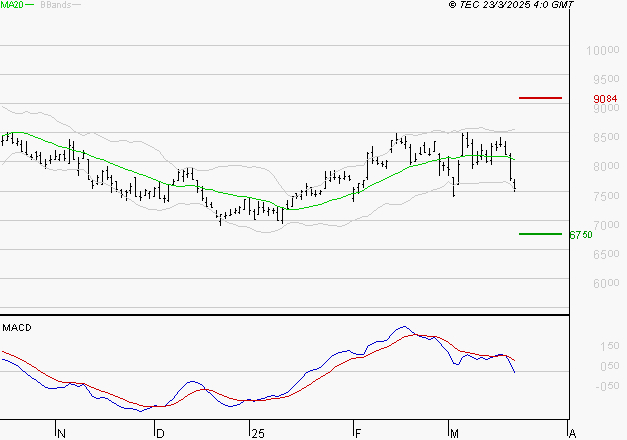Click the 8000 price axis label
Image resolution: width=627 pixels, height=440 pixels.
[604, 167]
